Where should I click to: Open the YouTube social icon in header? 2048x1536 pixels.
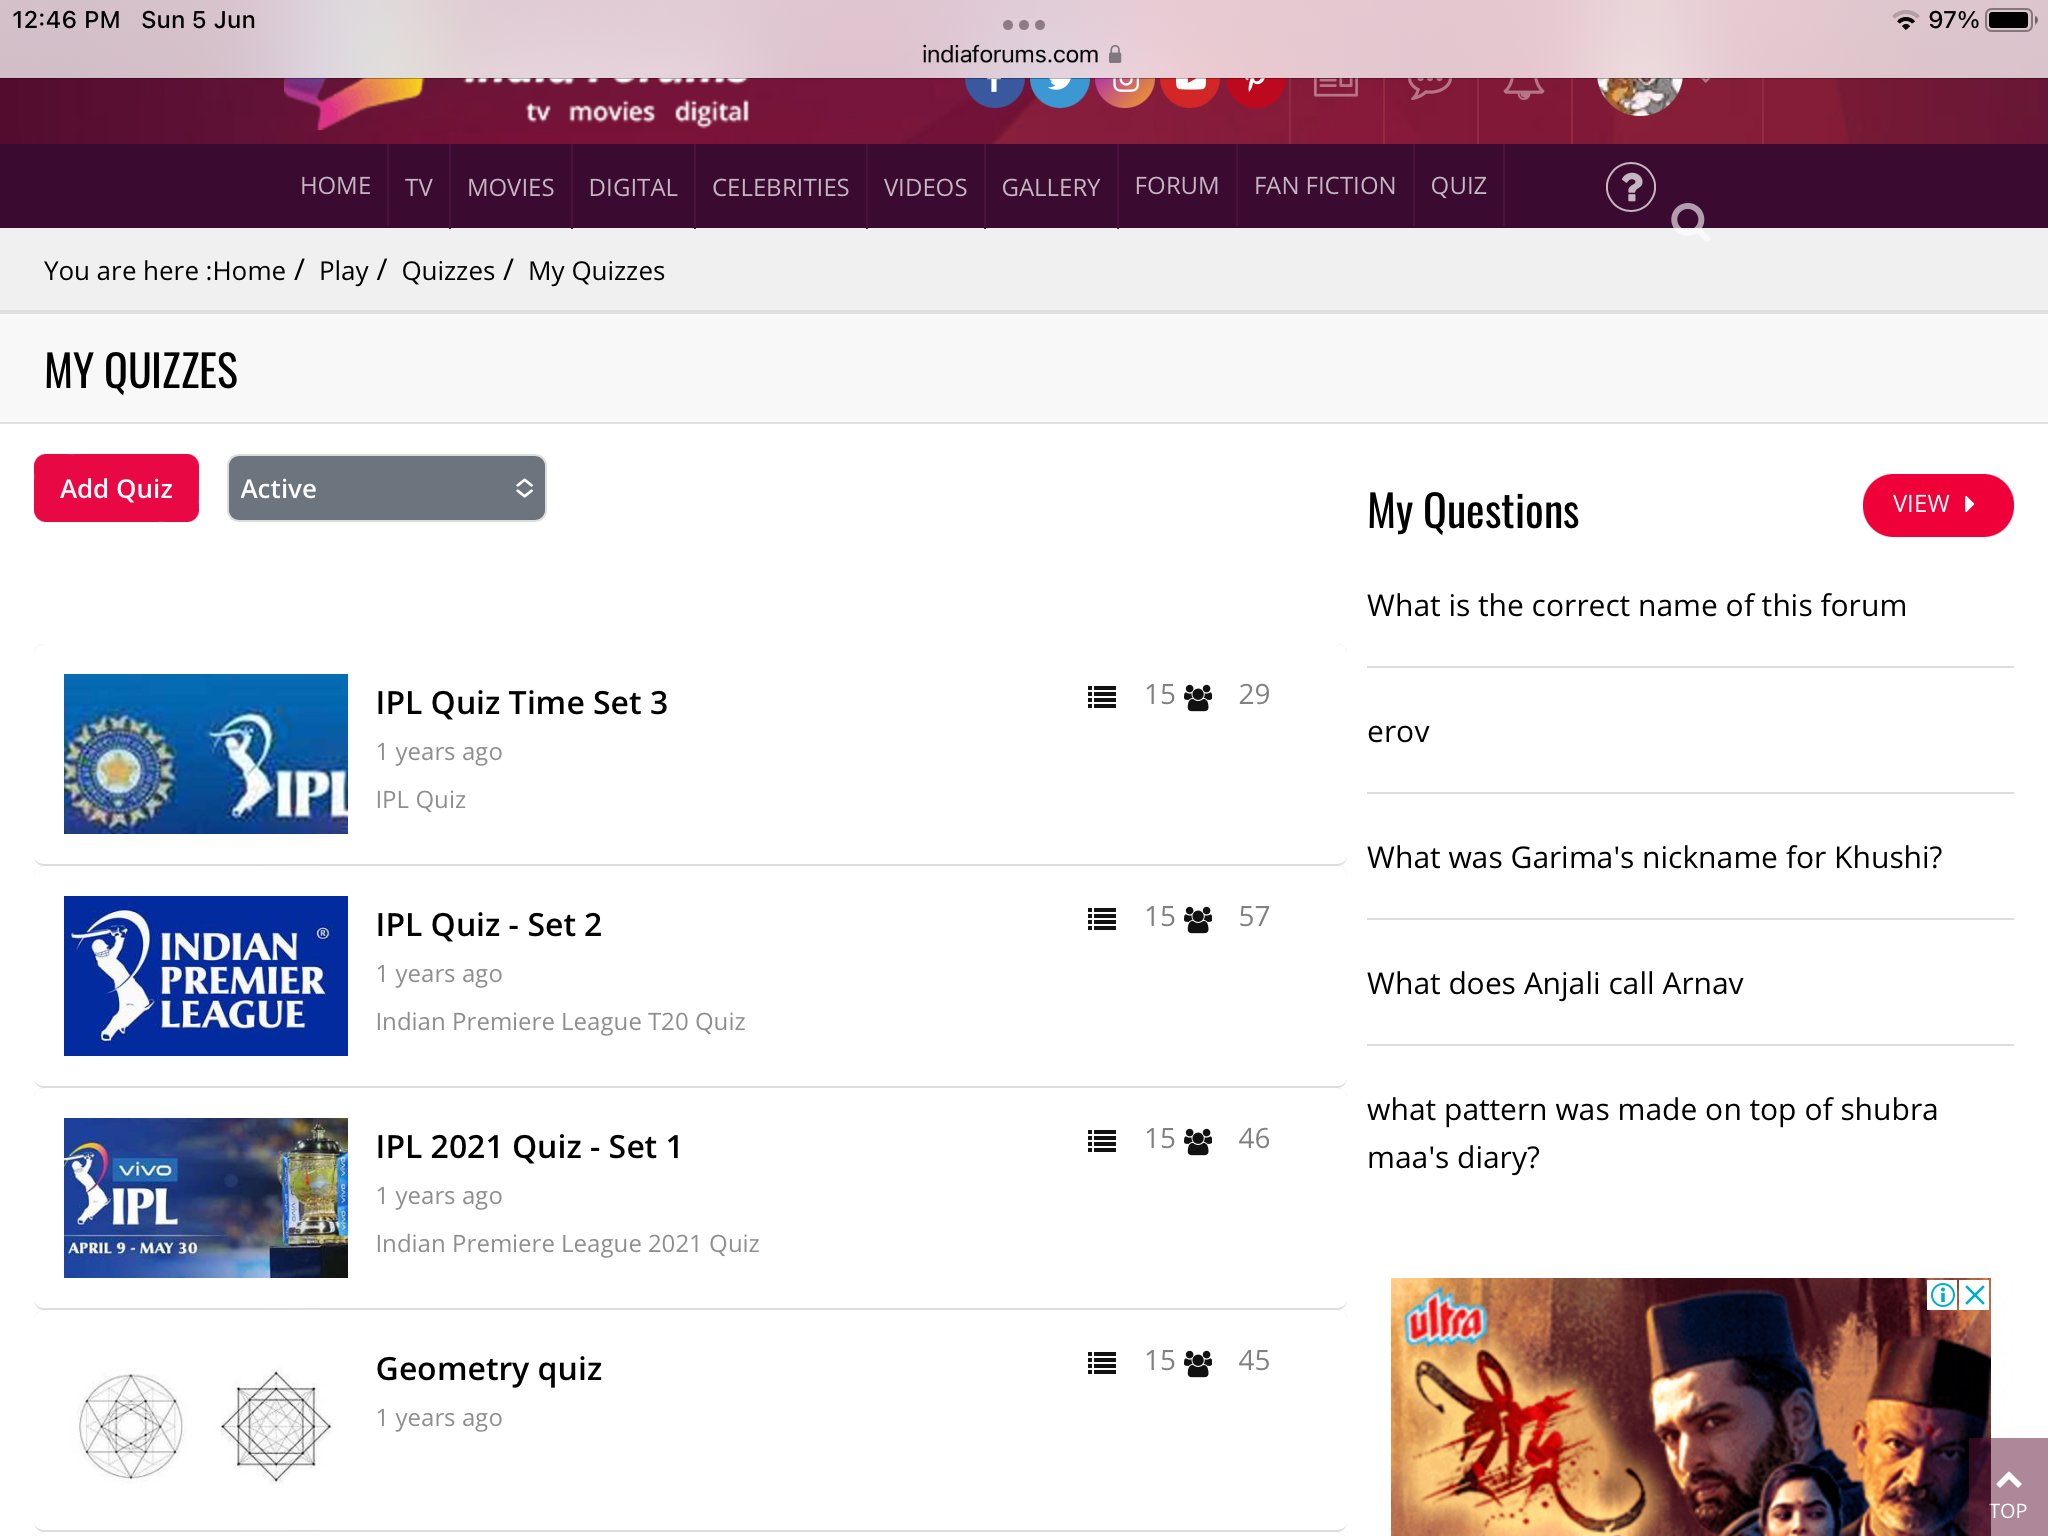(1190, 90)
